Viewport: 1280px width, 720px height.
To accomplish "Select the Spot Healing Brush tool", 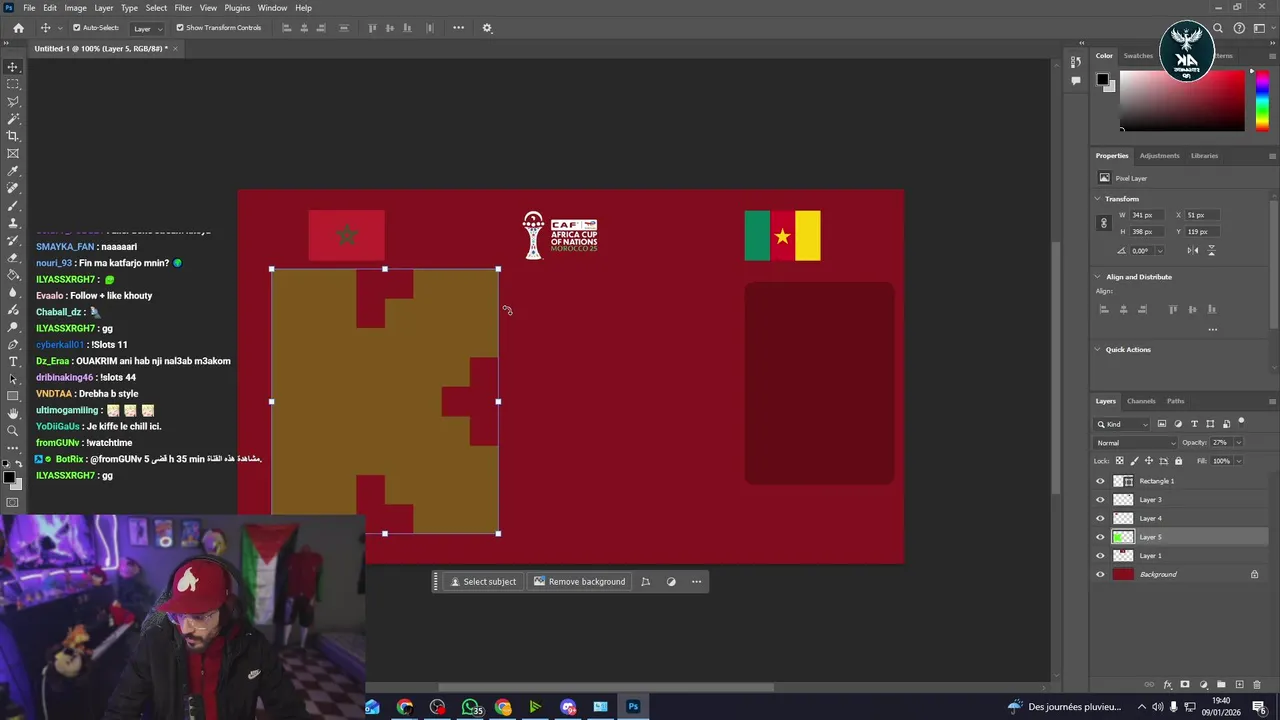I will click(13, 188).
